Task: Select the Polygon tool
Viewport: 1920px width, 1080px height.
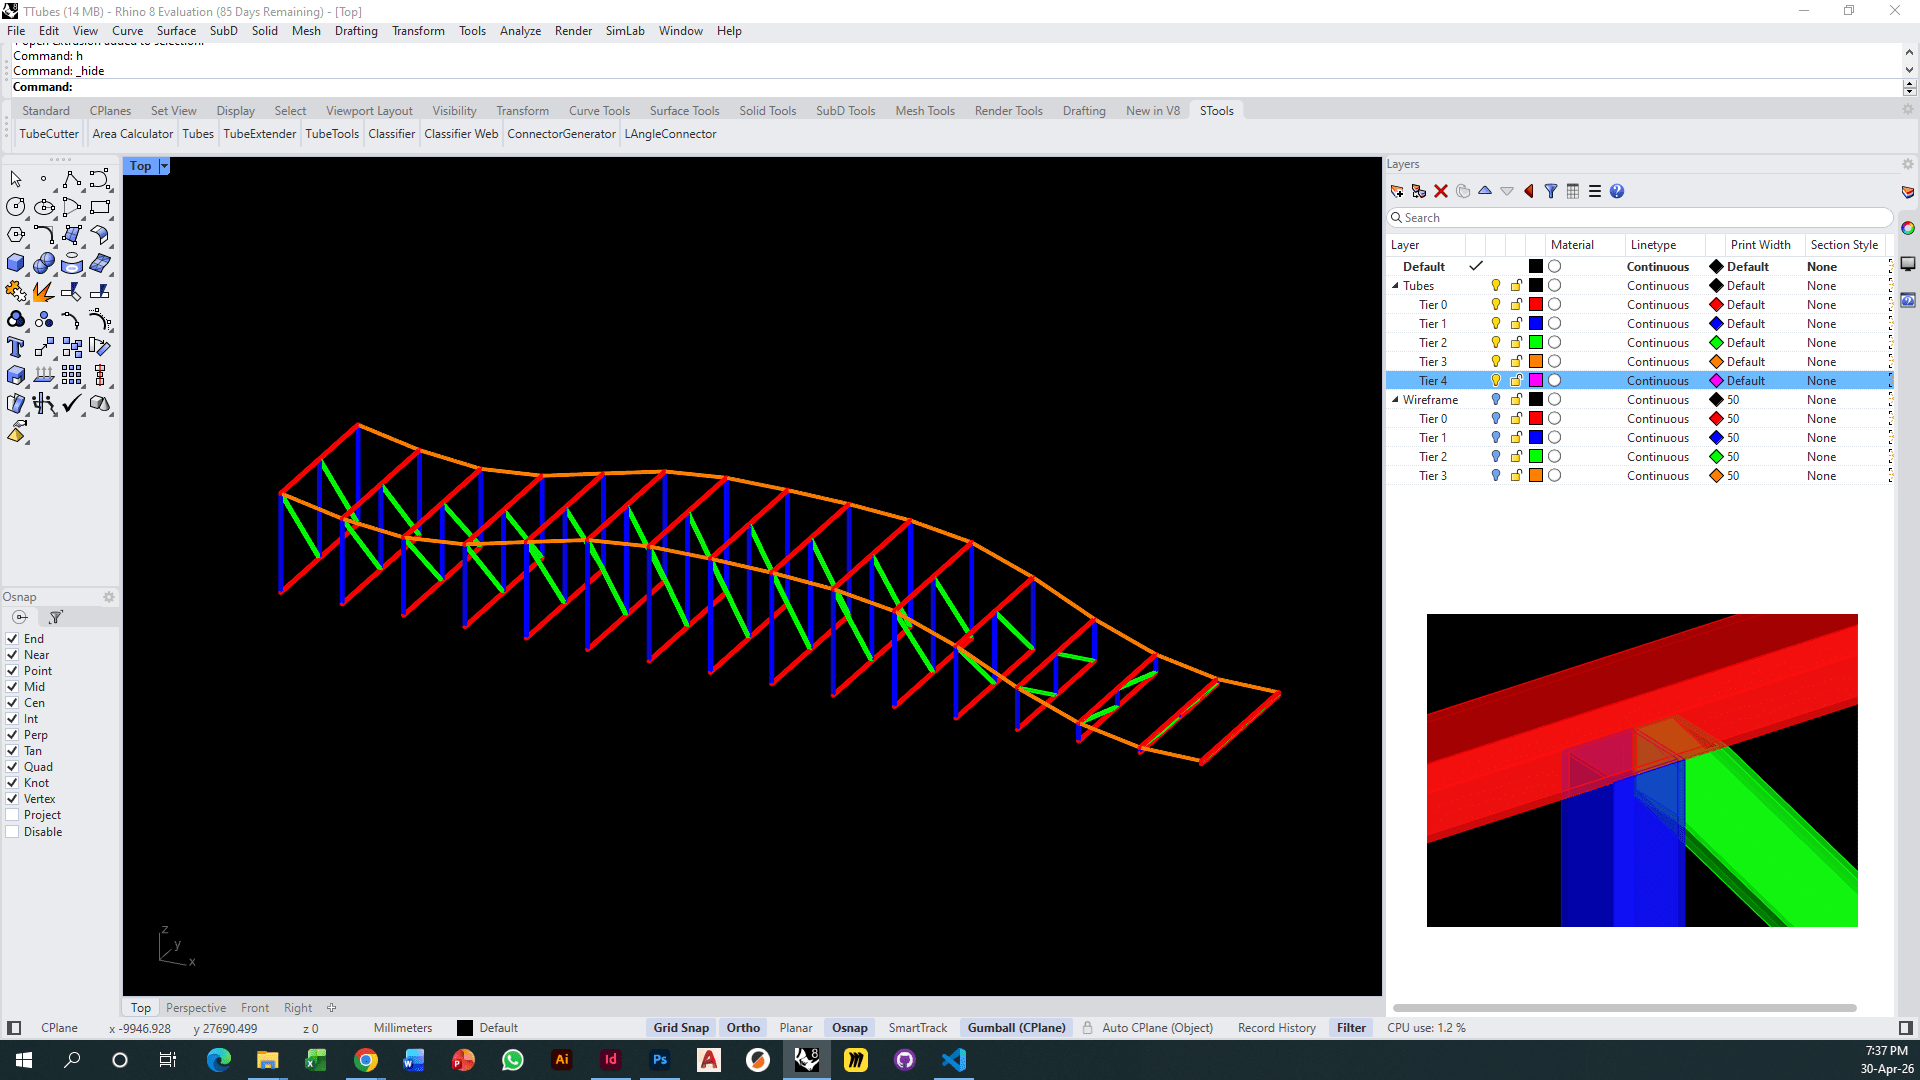Action: [x=16, y=235]
